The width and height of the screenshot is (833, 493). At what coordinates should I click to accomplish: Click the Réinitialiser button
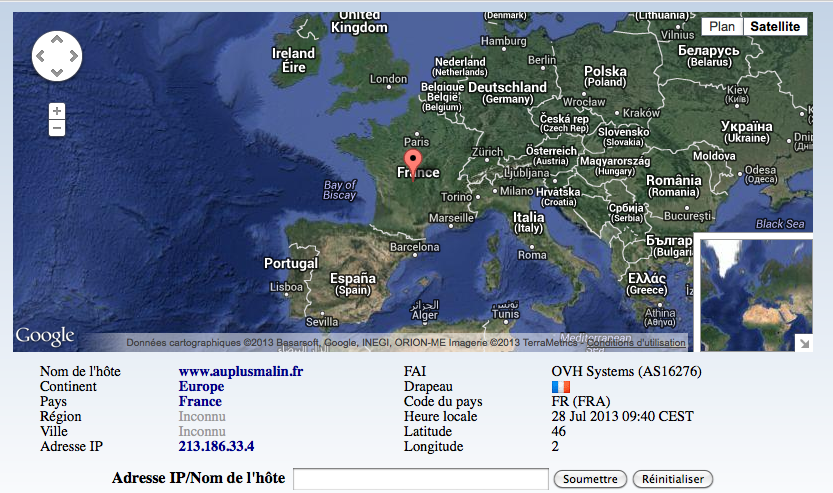673,479
